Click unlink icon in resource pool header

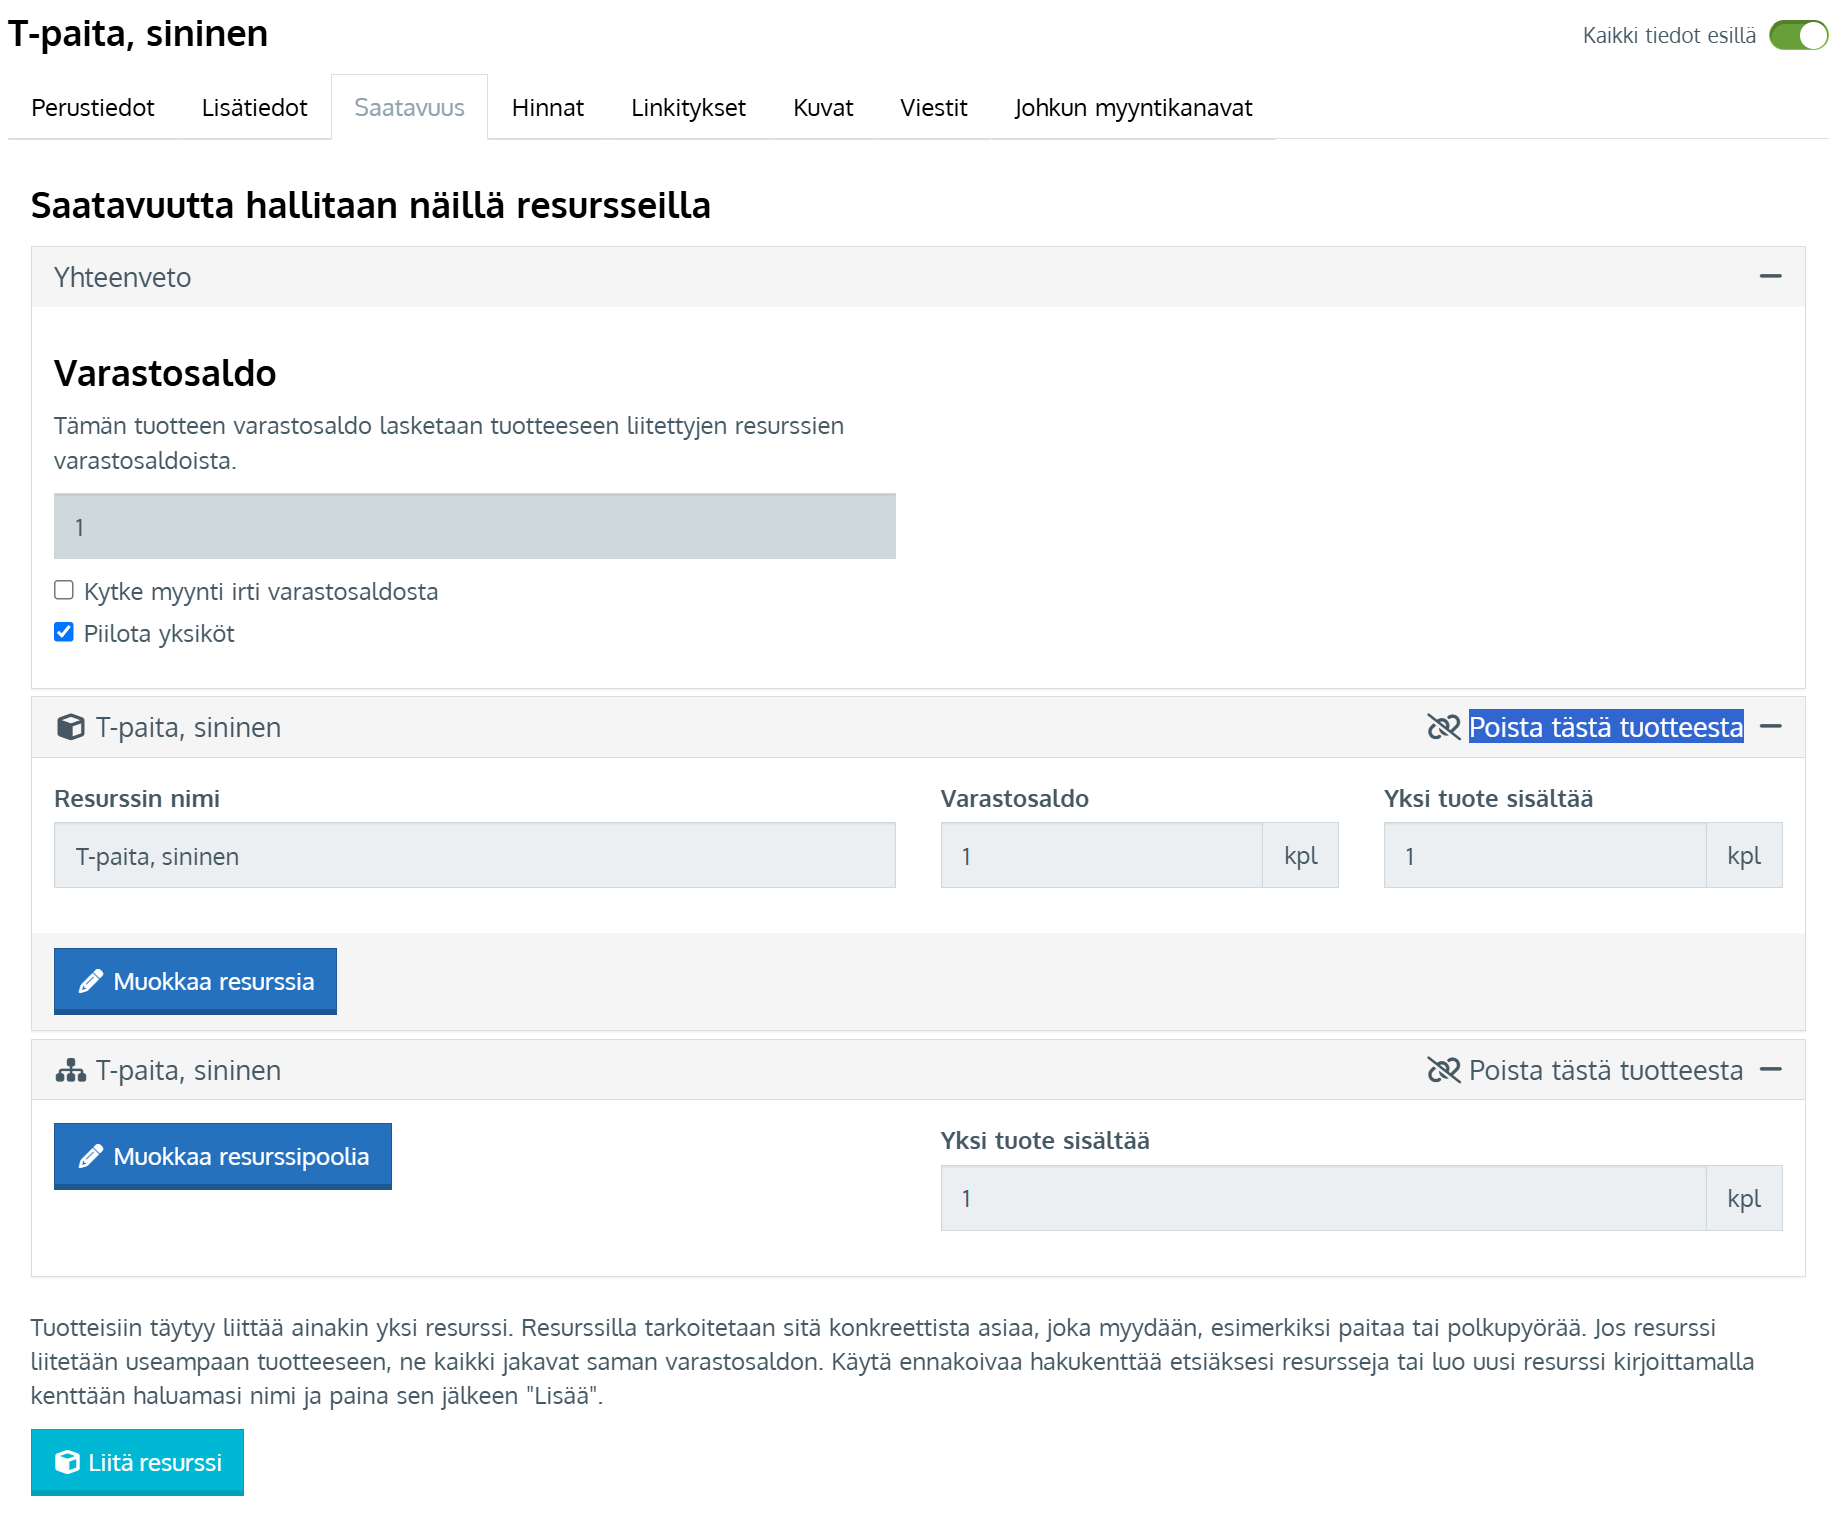[x=1443, y=1070]
